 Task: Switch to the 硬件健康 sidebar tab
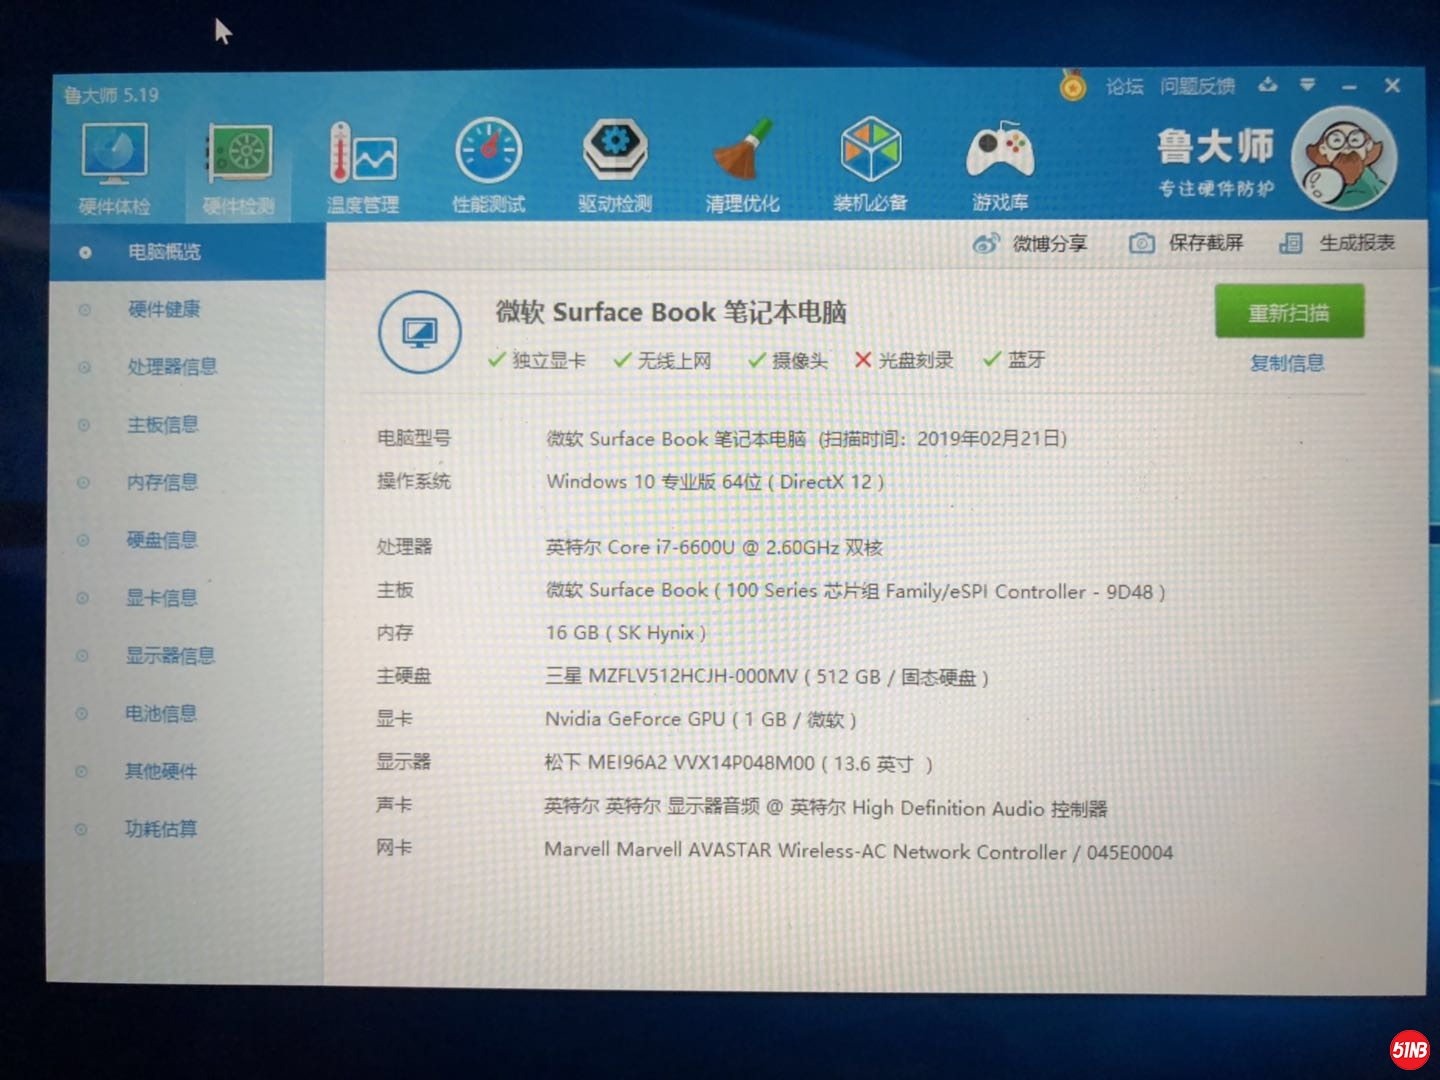pos(187,310)
